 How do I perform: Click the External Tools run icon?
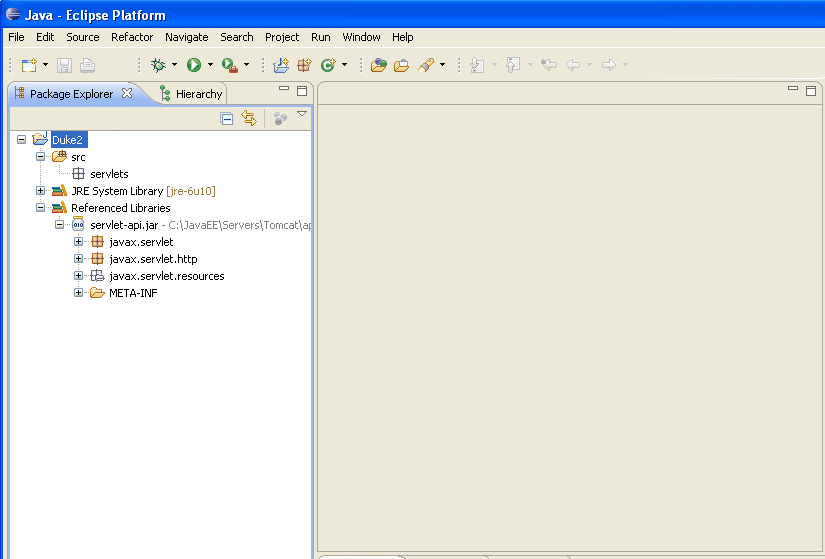[230, 65]
